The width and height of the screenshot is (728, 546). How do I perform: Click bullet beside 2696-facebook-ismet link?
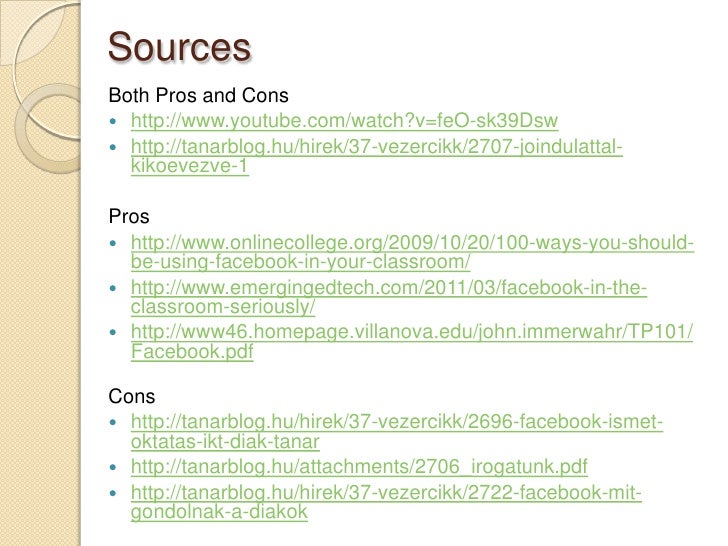tap(113, 422)
